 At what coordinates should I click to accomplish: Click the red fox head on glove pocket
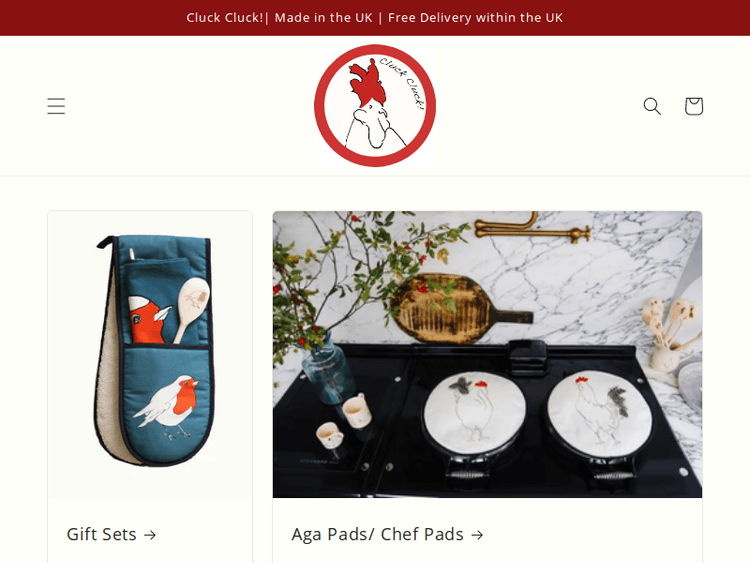[x=148, y=319]
